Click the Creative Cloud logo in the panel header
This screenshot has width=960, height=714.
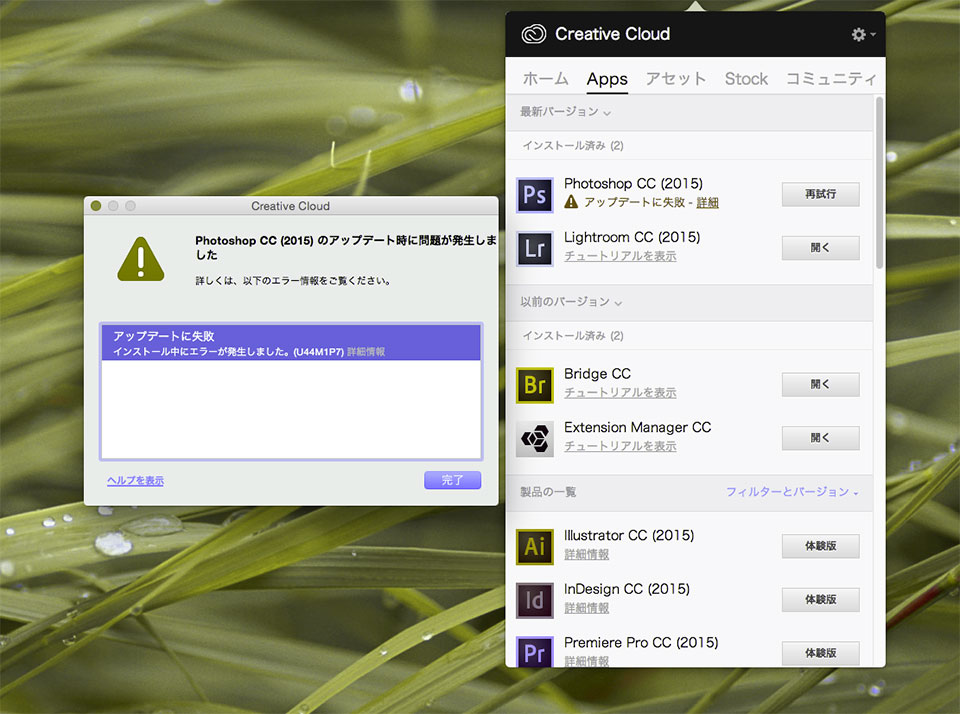[533, 34]
